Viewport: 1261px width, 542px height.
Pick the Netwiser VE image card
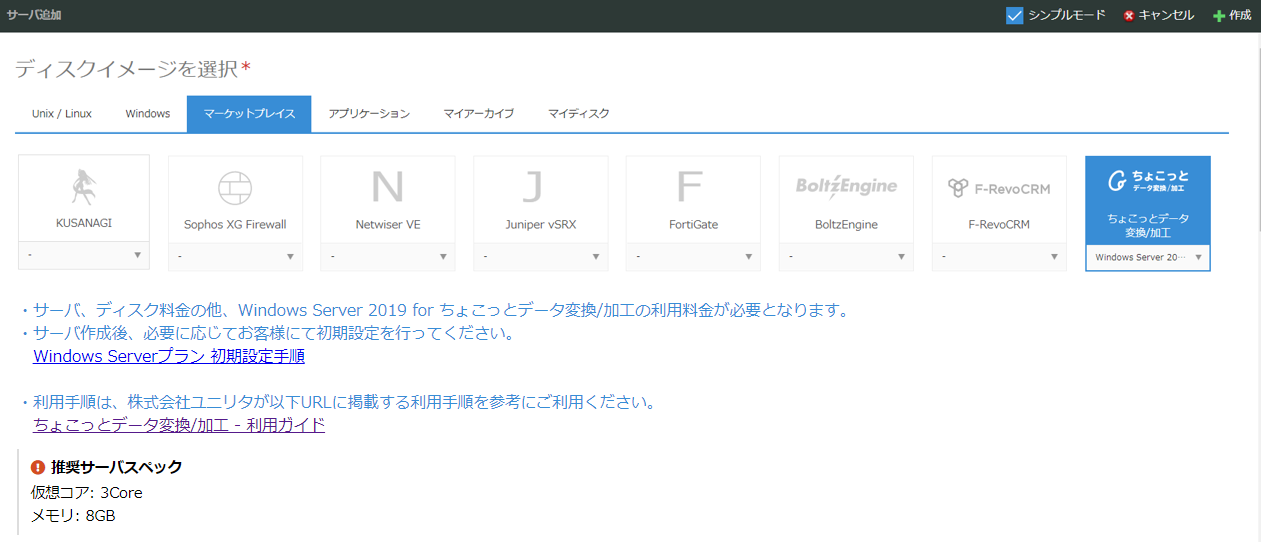(388, 199)
